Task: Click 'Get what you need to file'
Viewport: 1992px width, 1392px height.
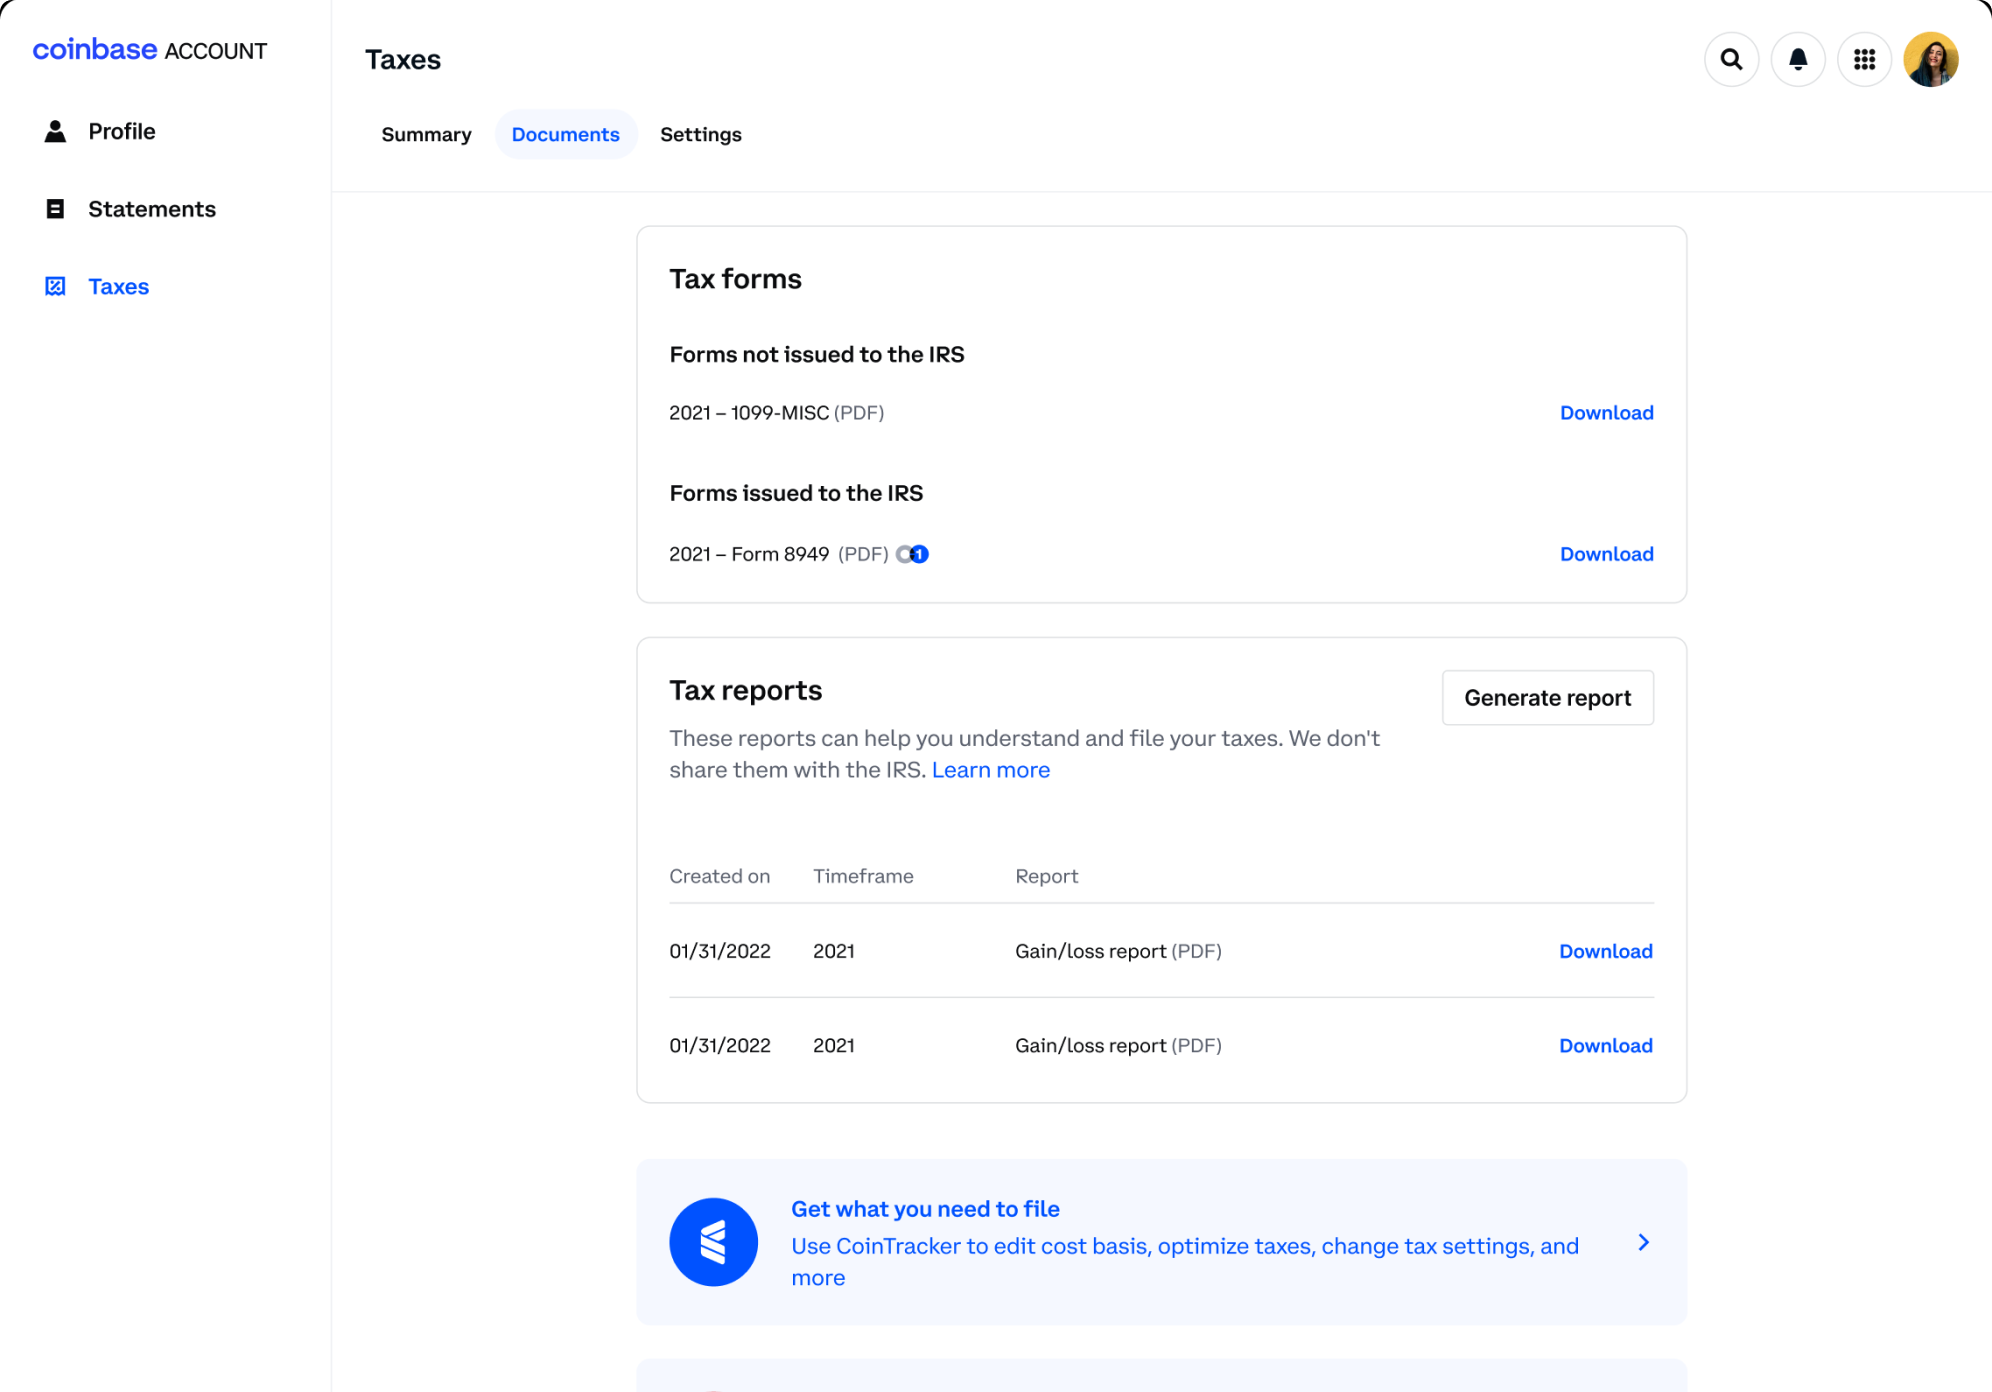Action: [x=925, y=1209]
